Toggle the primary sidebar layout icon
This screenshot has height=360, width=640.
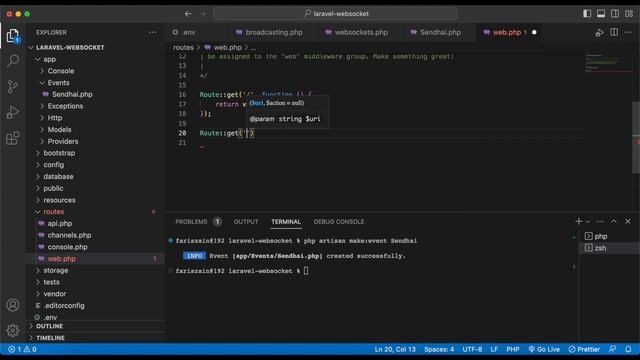click(587, 13)
